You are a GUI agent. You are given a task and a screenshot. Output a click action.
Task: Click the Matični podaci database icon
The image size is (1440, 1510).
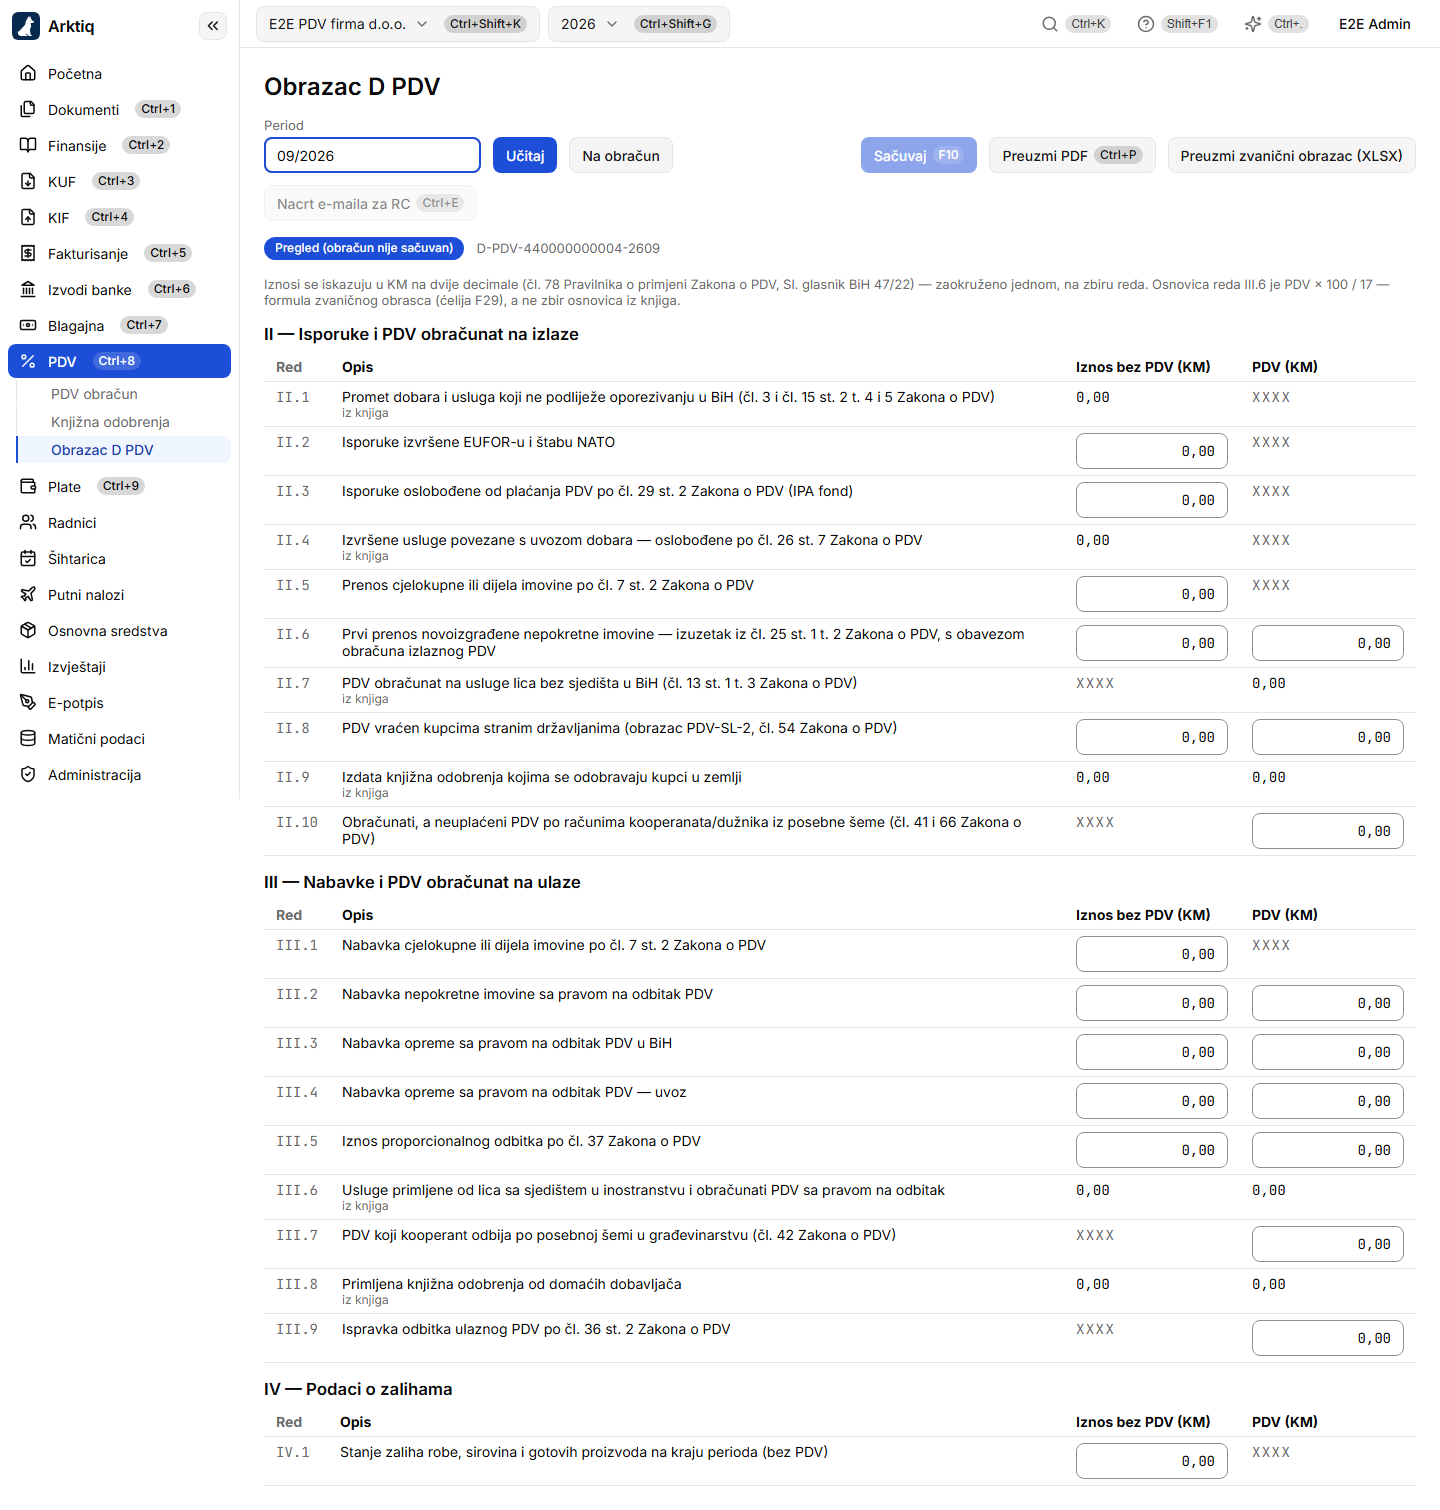28,739
